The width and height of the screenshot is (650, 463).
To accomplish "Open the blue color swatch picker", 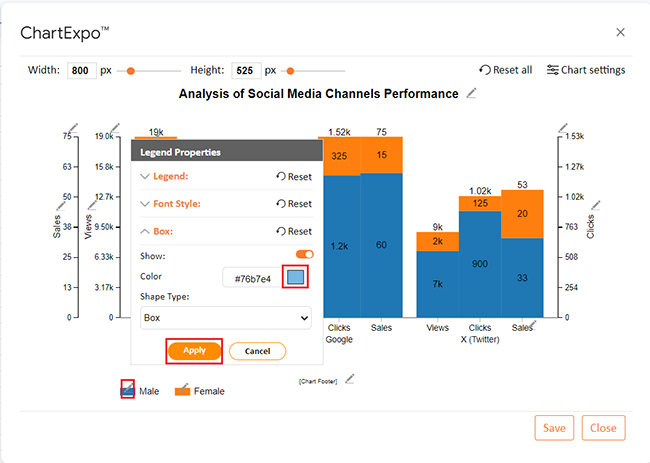I will point(295,277).
